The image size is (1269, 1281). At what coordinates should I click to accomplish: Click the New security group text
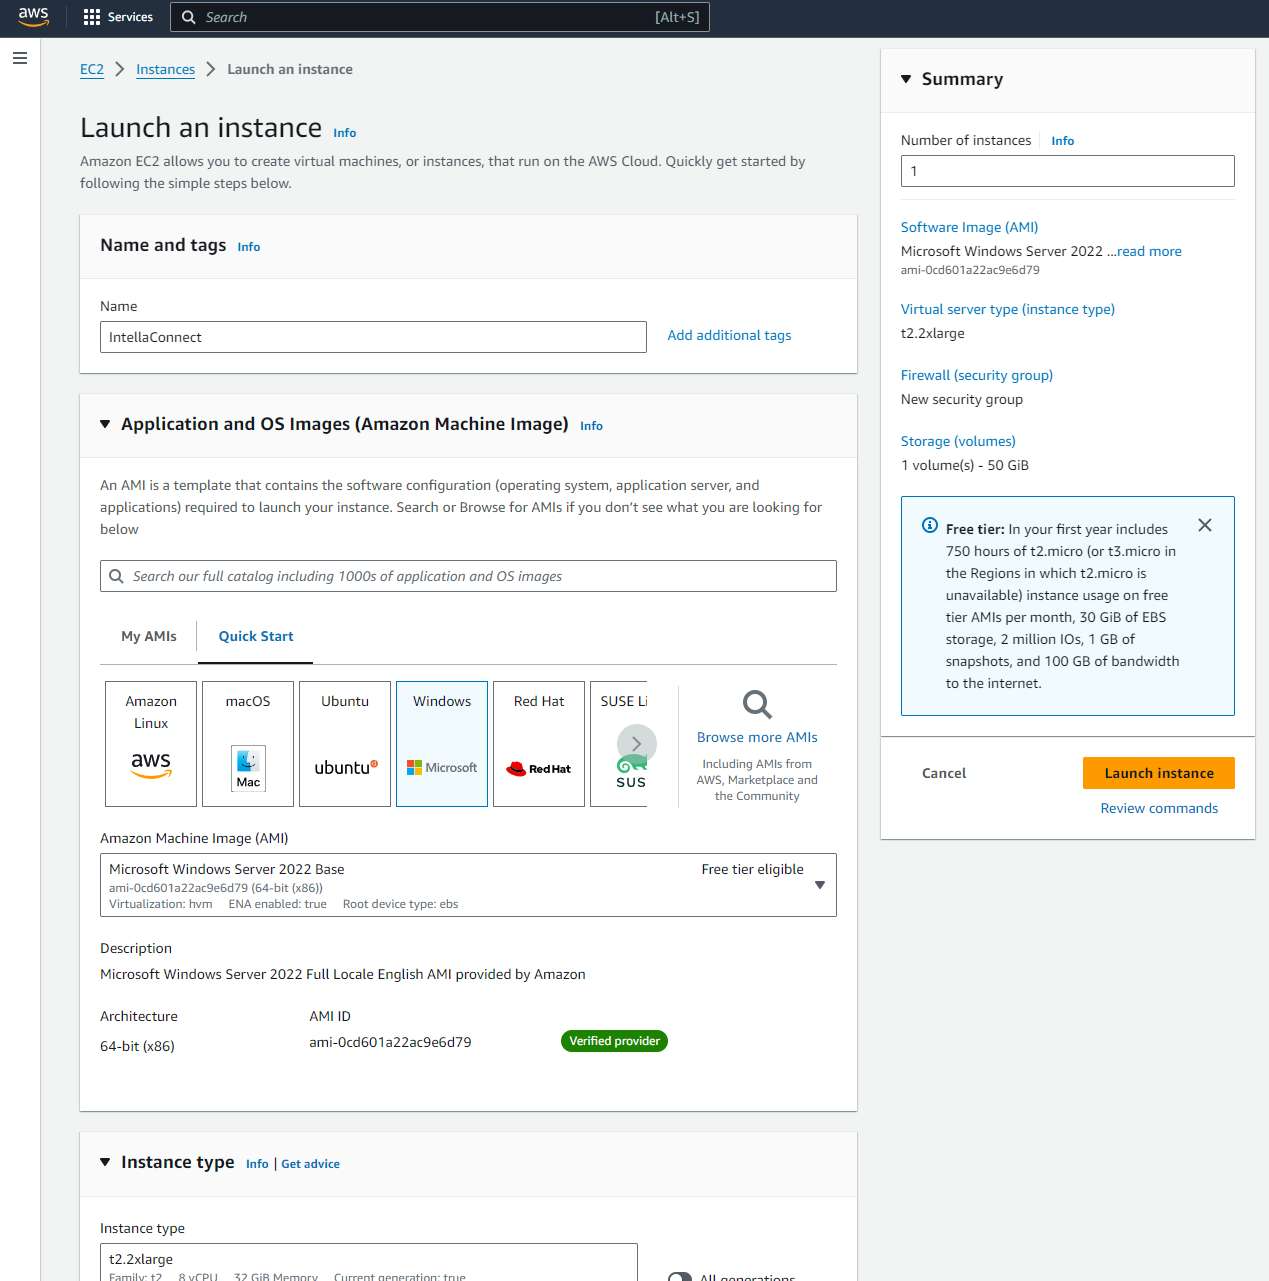point(961,399)
